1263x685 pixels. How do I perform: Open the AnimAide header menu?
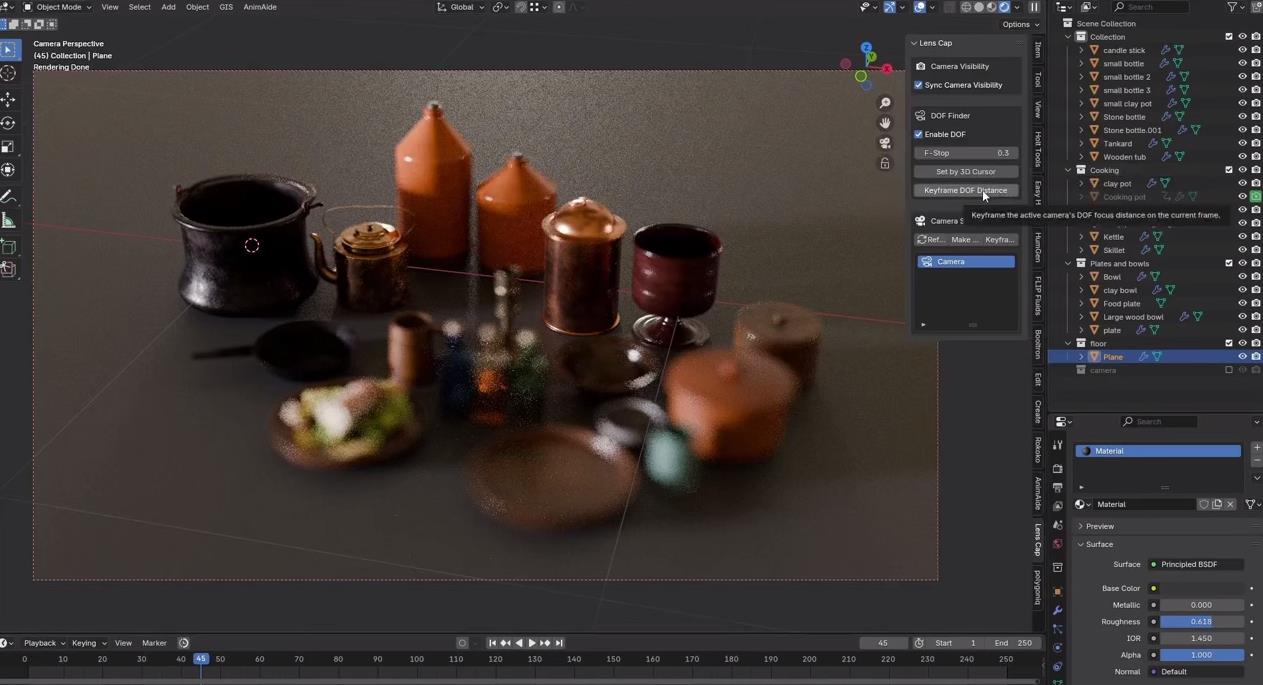pyautogui.click(x=260, y=7)
